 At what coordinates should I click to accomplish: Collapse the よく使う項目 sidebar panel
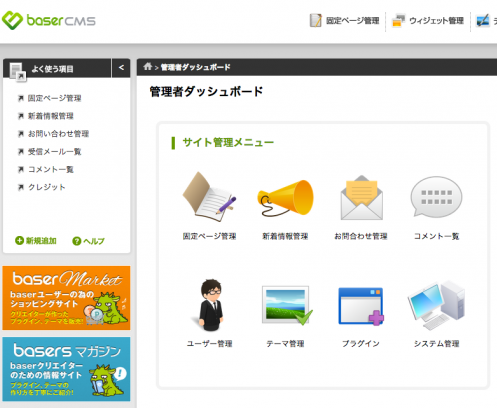tap(121, 68)
